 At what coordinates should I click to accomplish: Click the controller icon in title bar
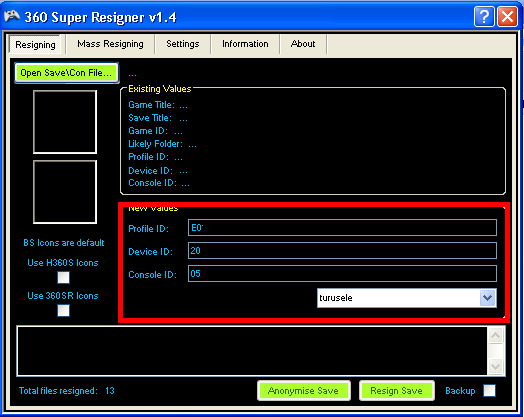point(12,15)
